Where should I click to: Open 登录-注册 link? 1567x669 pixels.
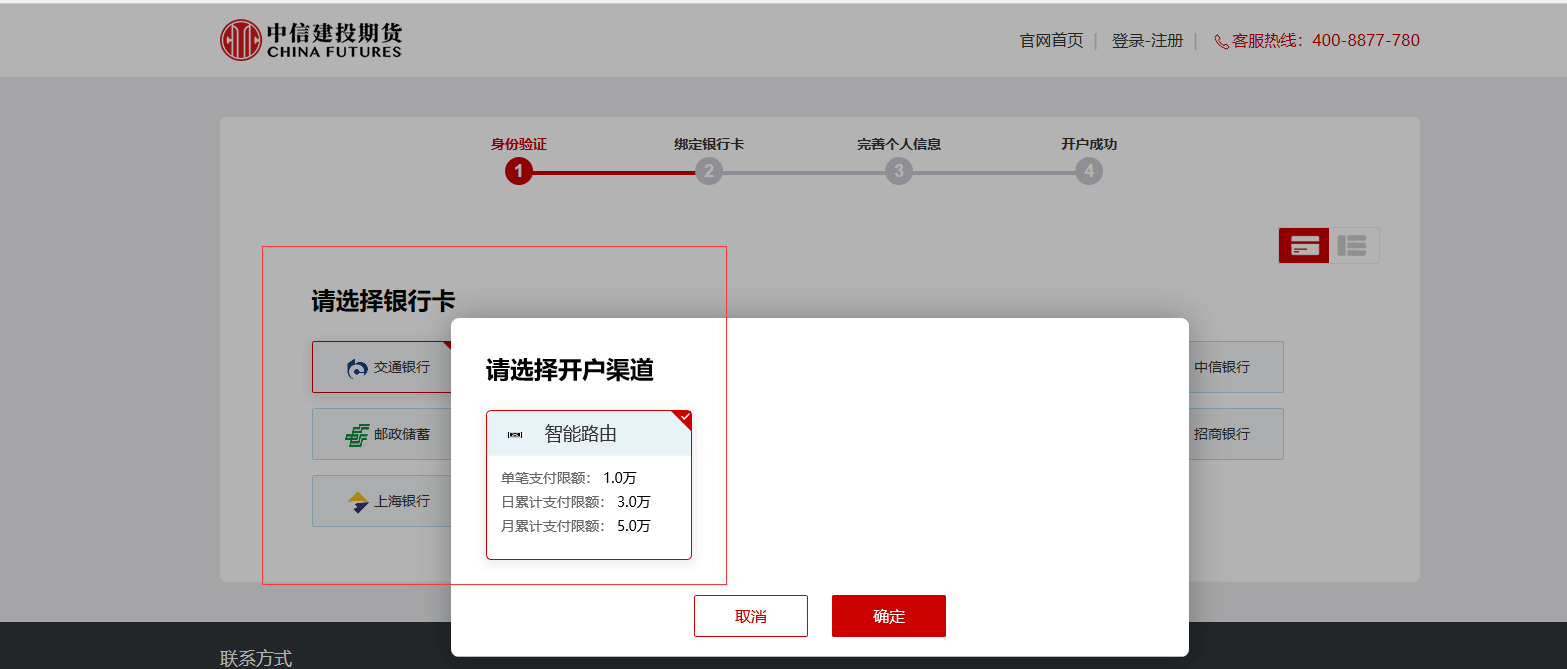1147,41
